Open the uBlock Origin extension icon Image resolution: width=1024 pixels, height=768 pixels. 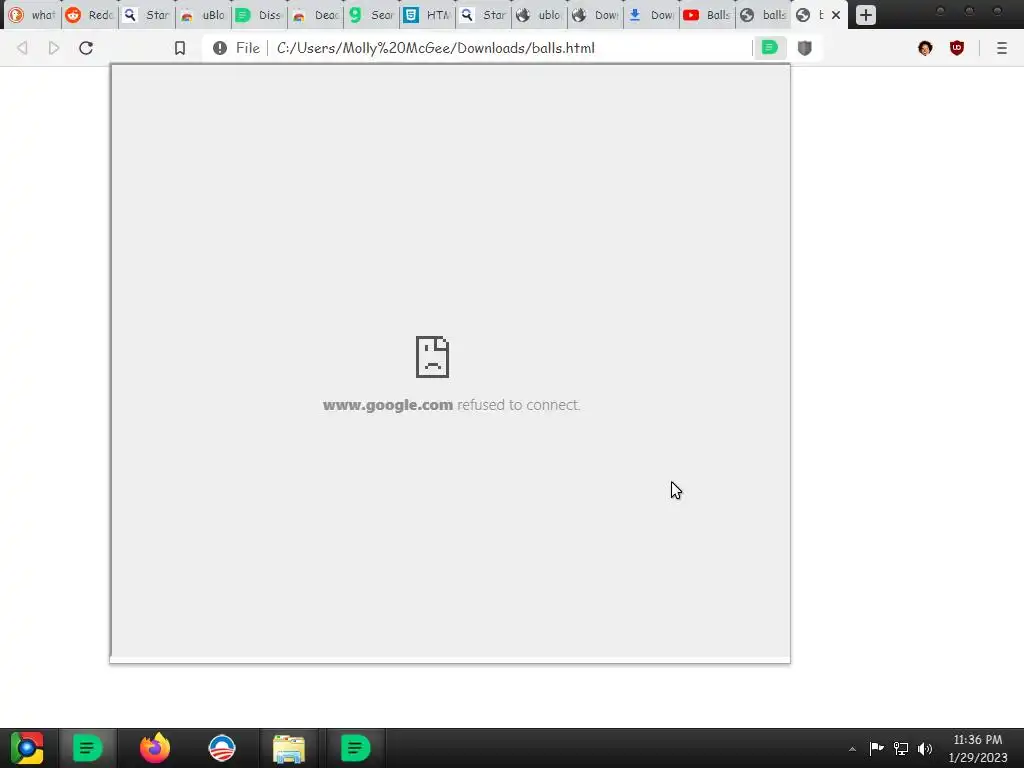957,48
